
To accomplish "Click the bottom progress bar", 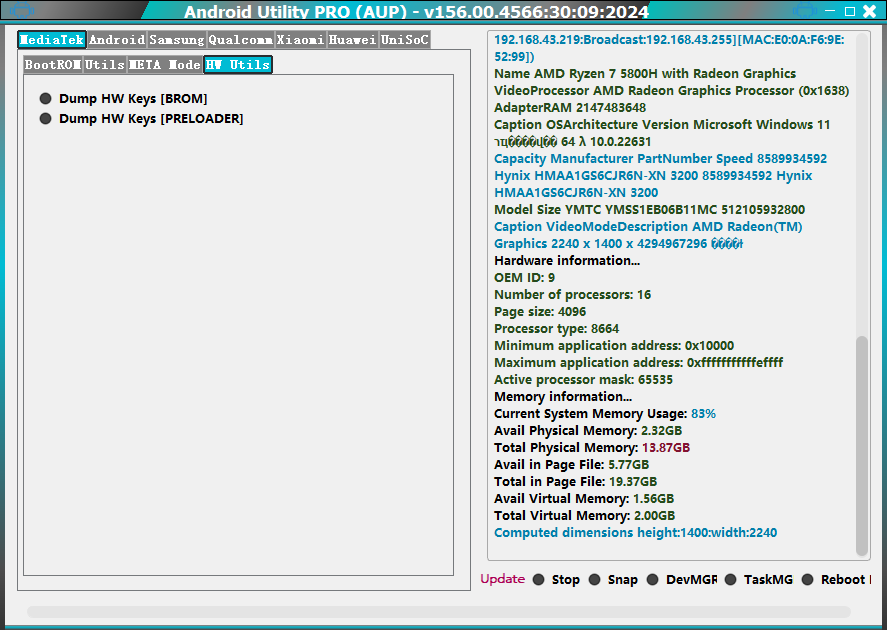I will tap(439, 612).
